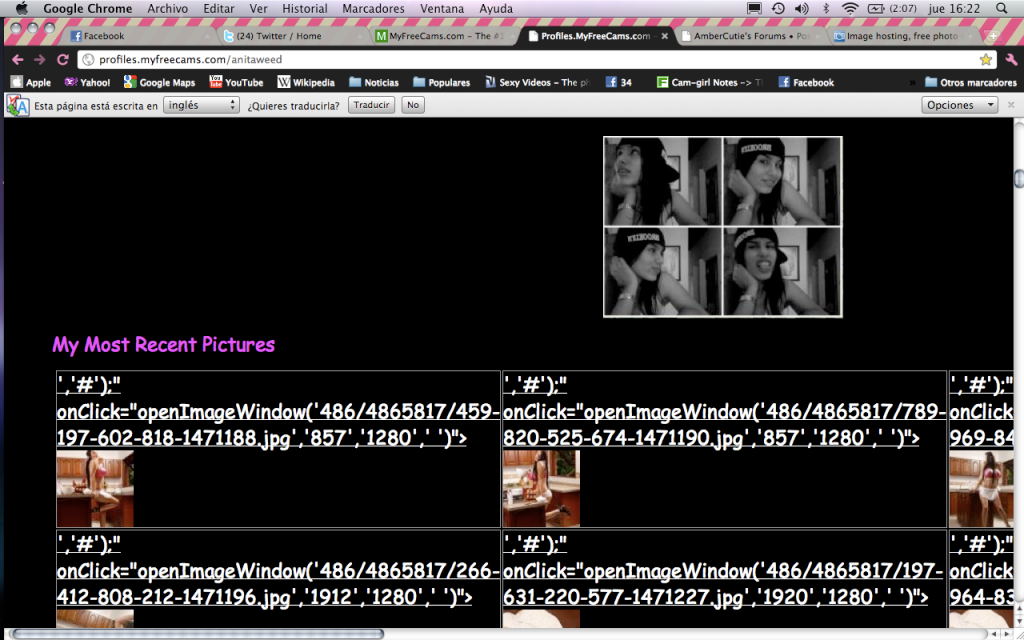
Task: Open the Ayuda menu
Action: point(496,8)
